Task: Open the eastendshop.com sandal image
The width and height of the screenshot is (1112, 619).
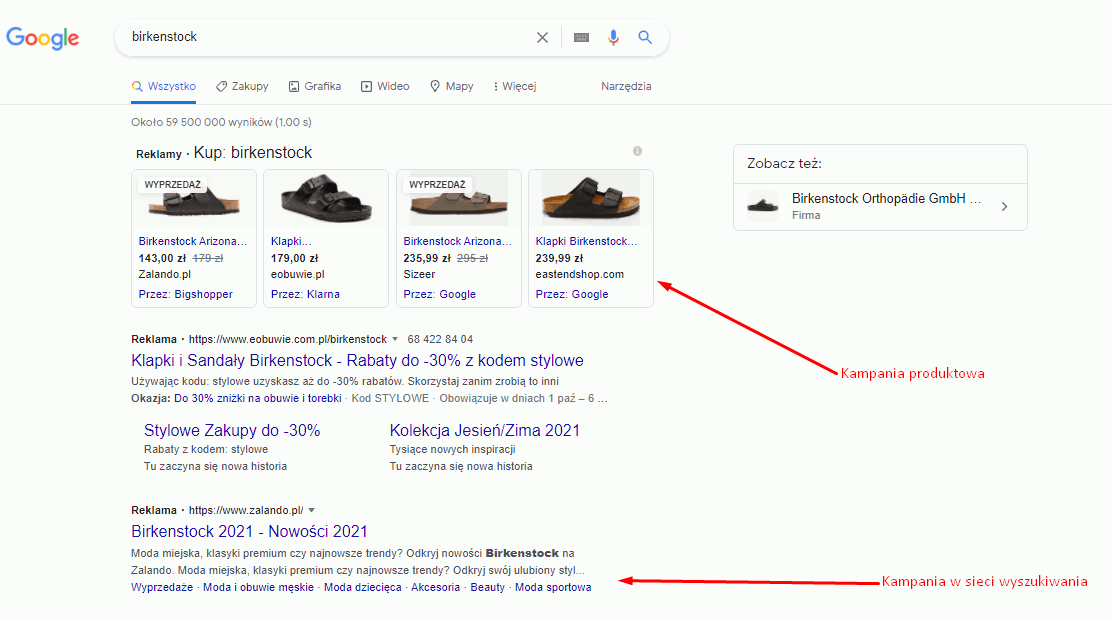Action: pyautogui.click(x=591, y=199)
